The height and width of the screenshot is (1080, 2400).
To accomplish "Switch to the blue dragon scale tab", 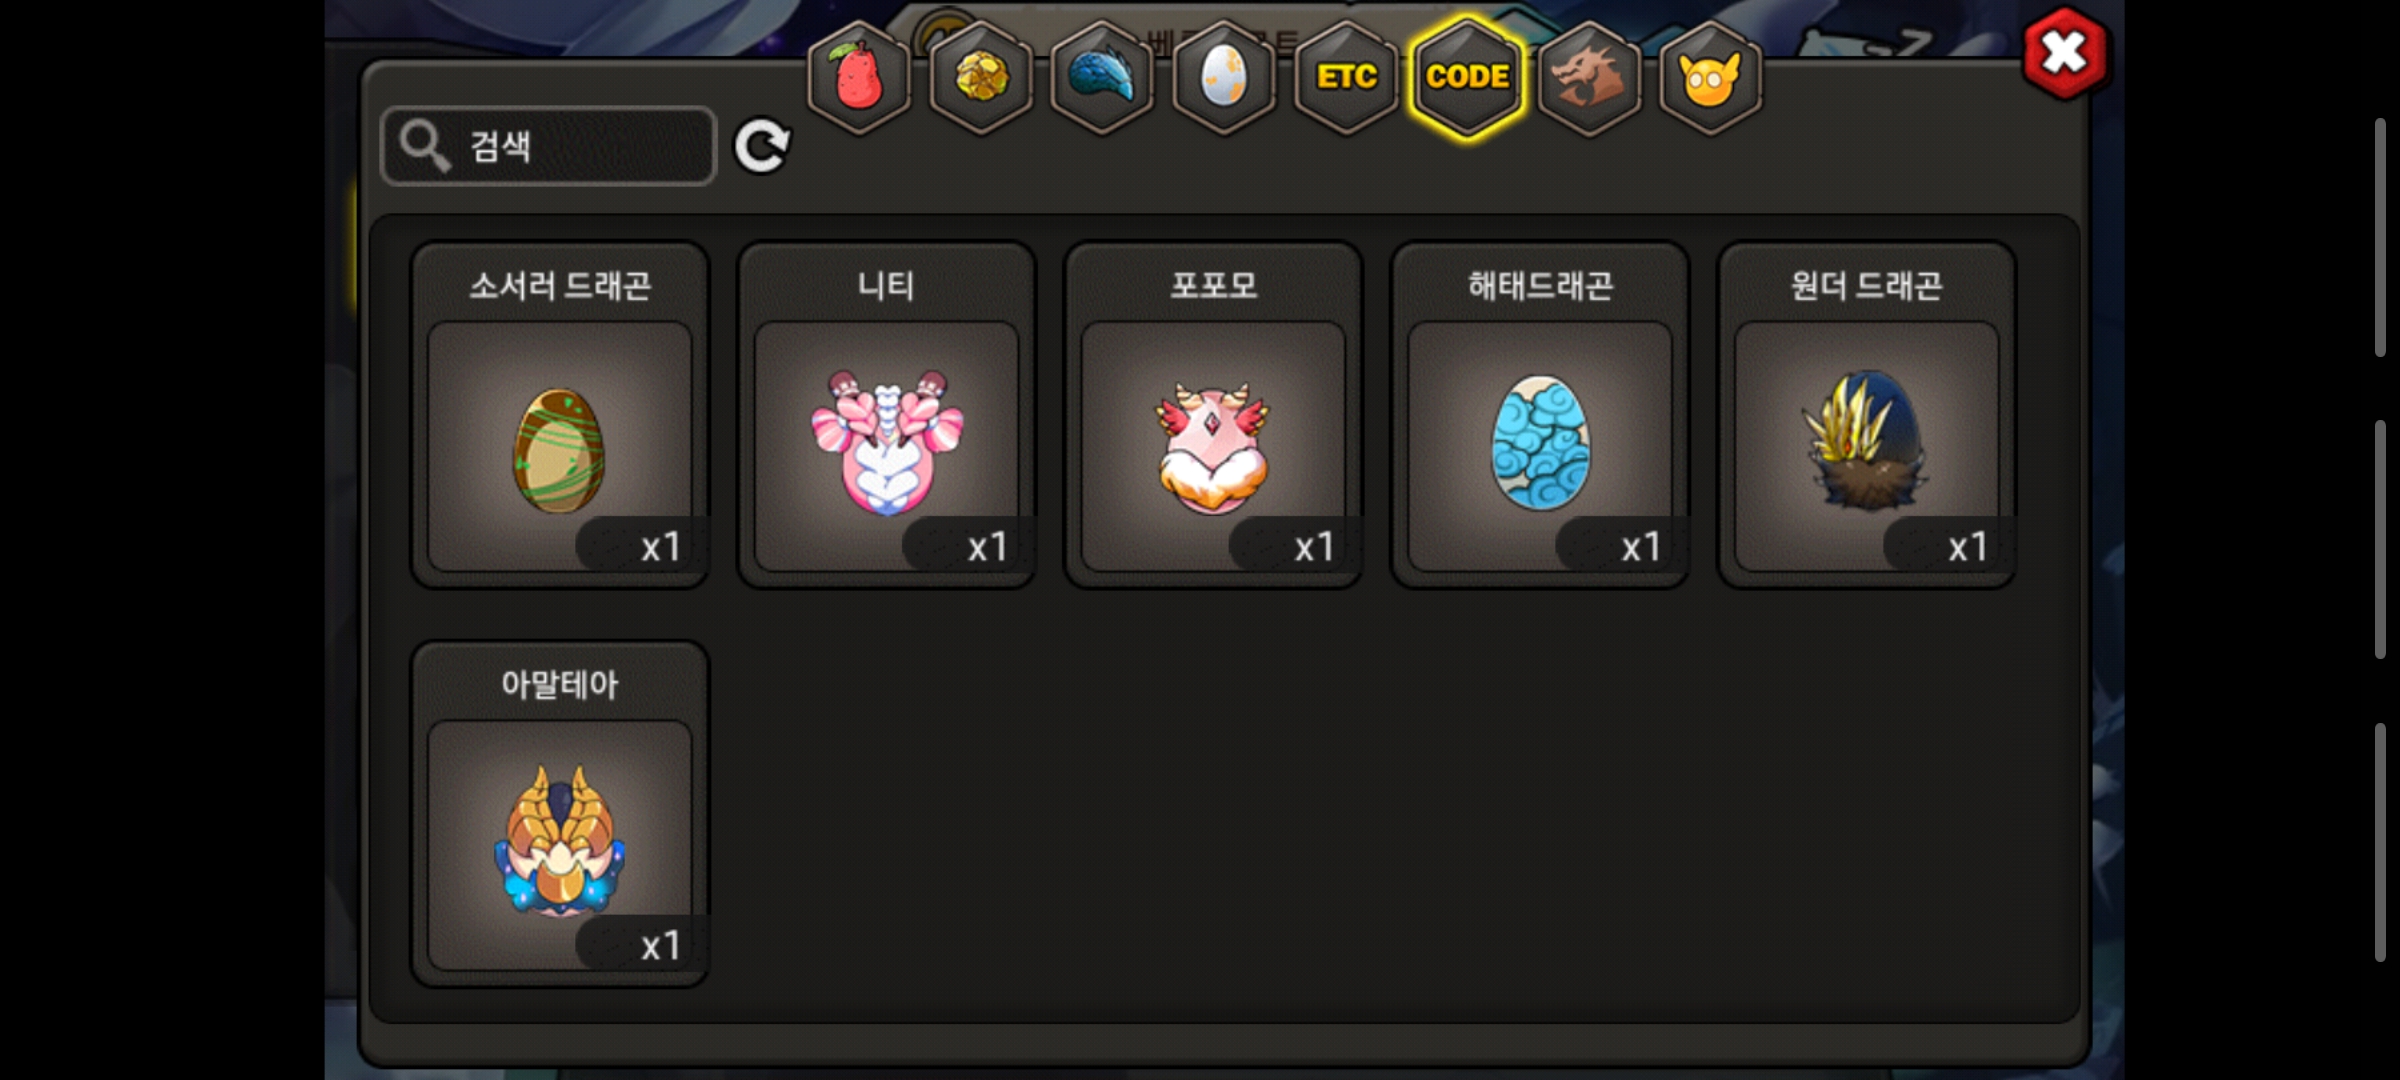I will (x=1102, y=77).
